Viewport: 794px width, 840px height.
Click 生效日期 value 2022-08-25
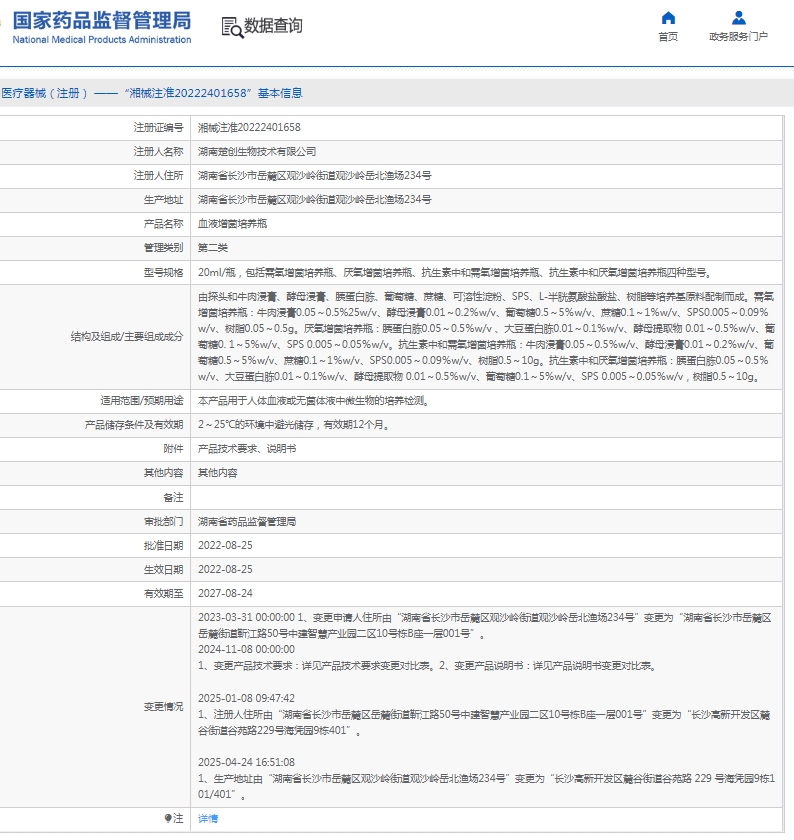(x=225, y=569)
